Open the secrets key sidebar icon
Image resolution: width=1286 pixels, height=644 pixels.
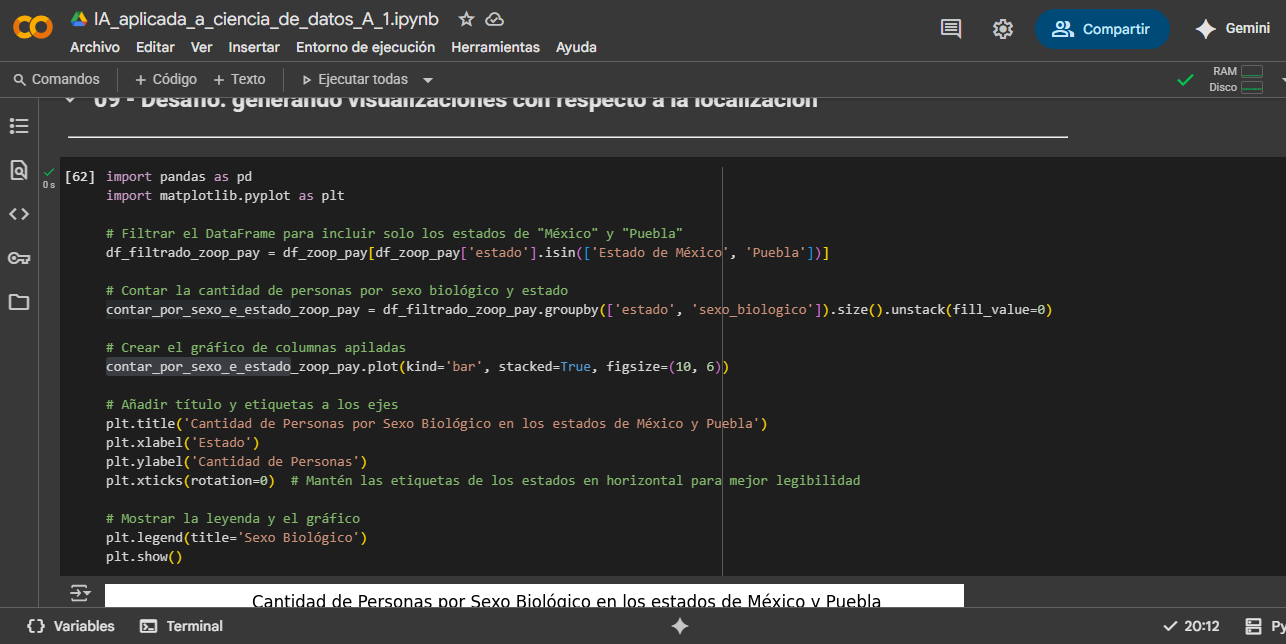[x=19, y=258]
